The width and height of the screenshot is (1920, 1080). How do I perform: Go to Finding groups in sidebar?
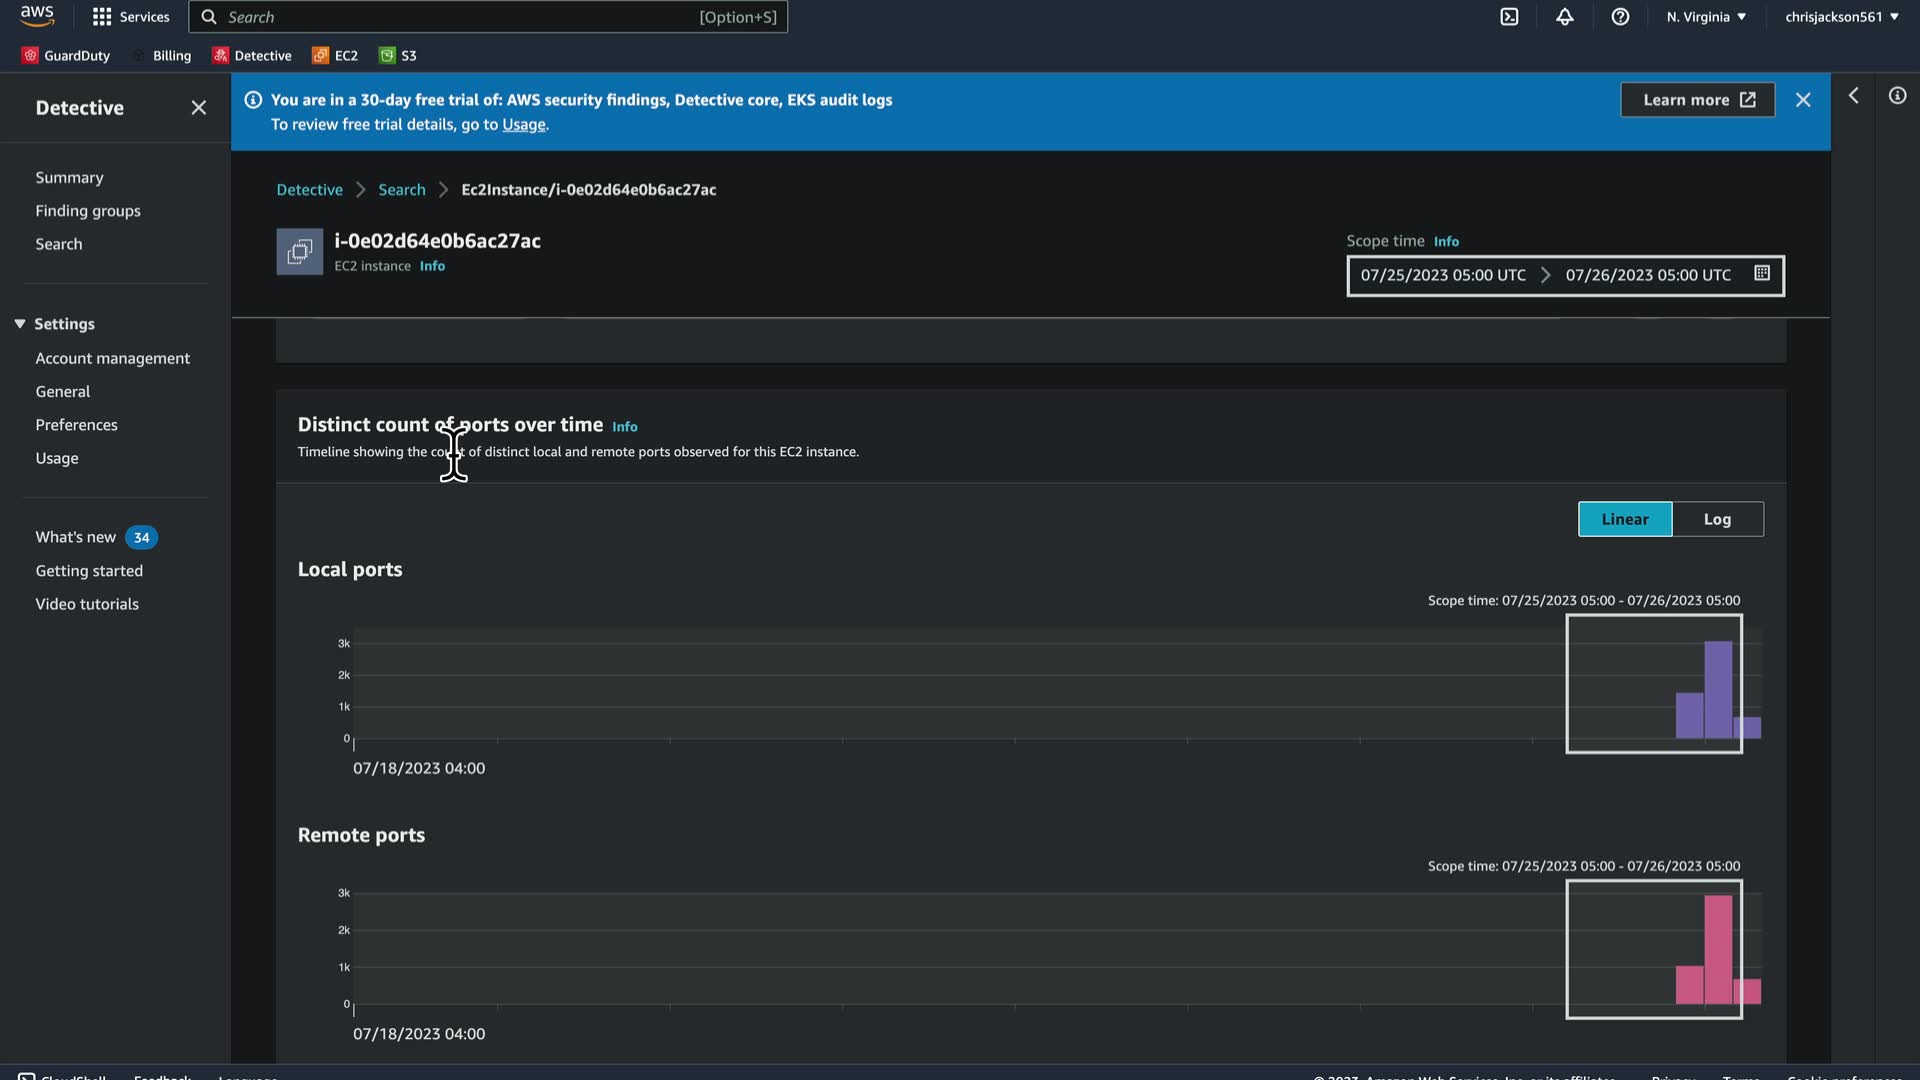[88, 211]
